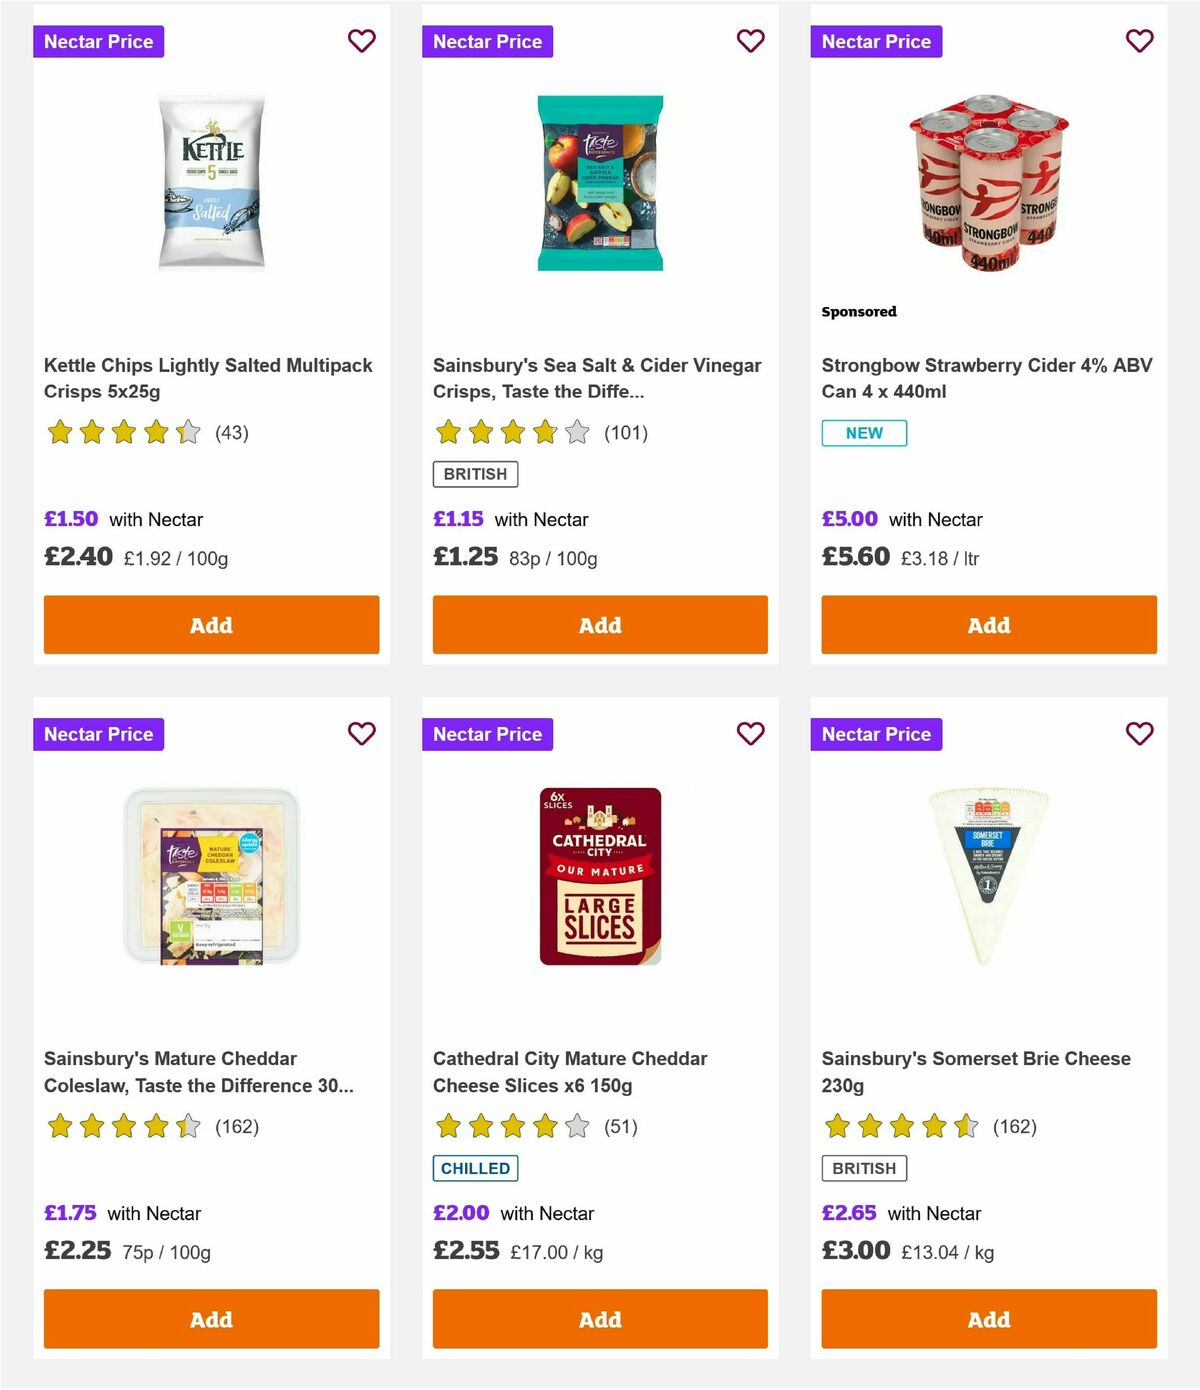Click the Nectar Price badge above the coleslaw
The width and height of the screenshot is (1200, 1390).
pyautogui.click(x=99, y=733)
